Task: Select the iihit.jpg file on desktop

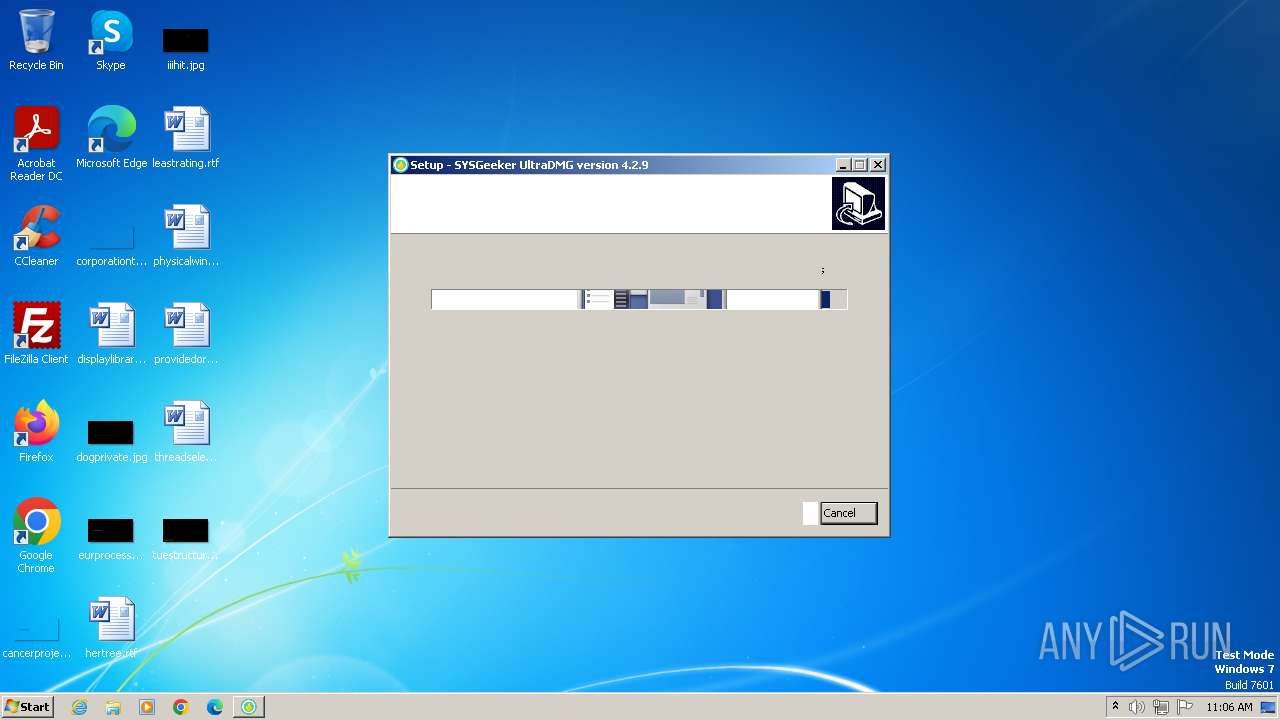Action: pos(186,48)
